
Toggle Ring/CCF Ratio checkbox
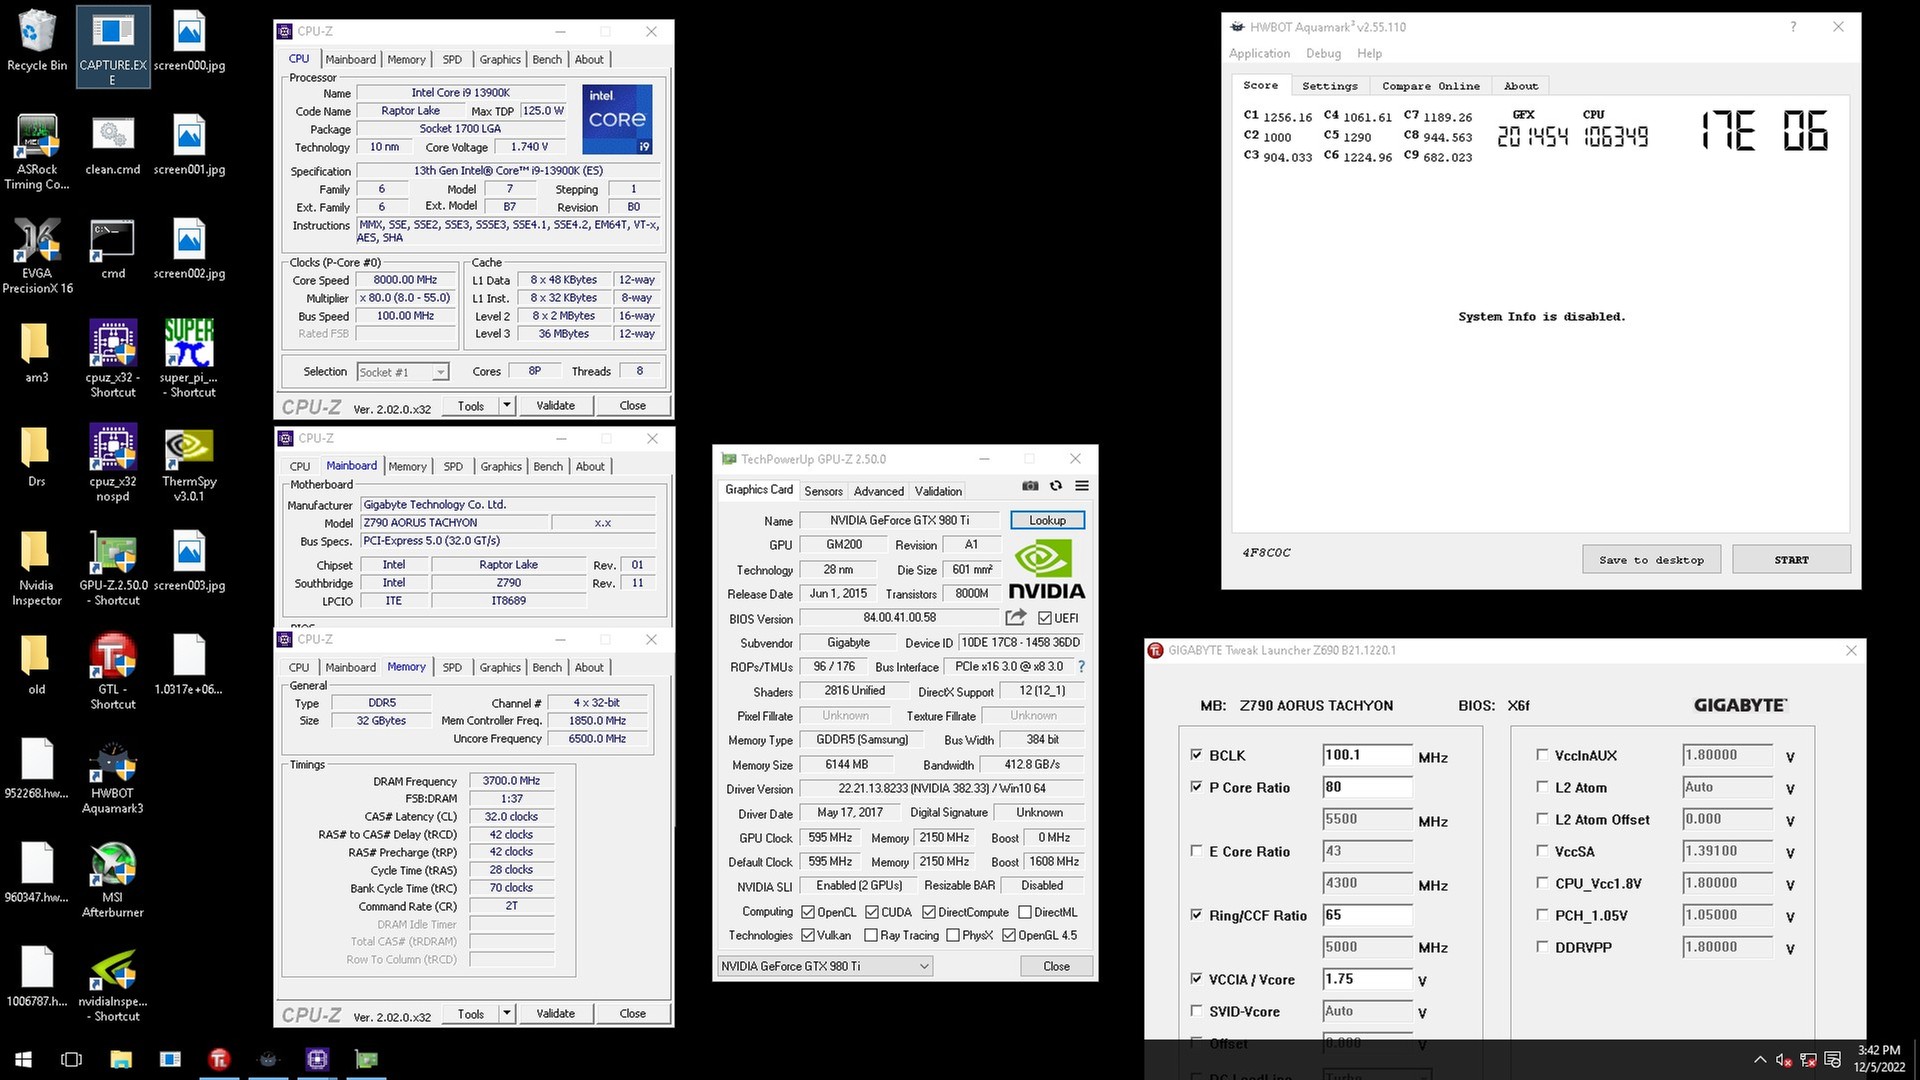tap(1196, 915)
